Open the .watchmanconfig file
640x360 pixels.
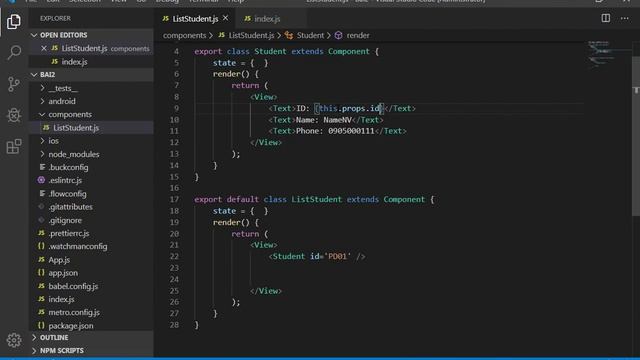(91, 247)
